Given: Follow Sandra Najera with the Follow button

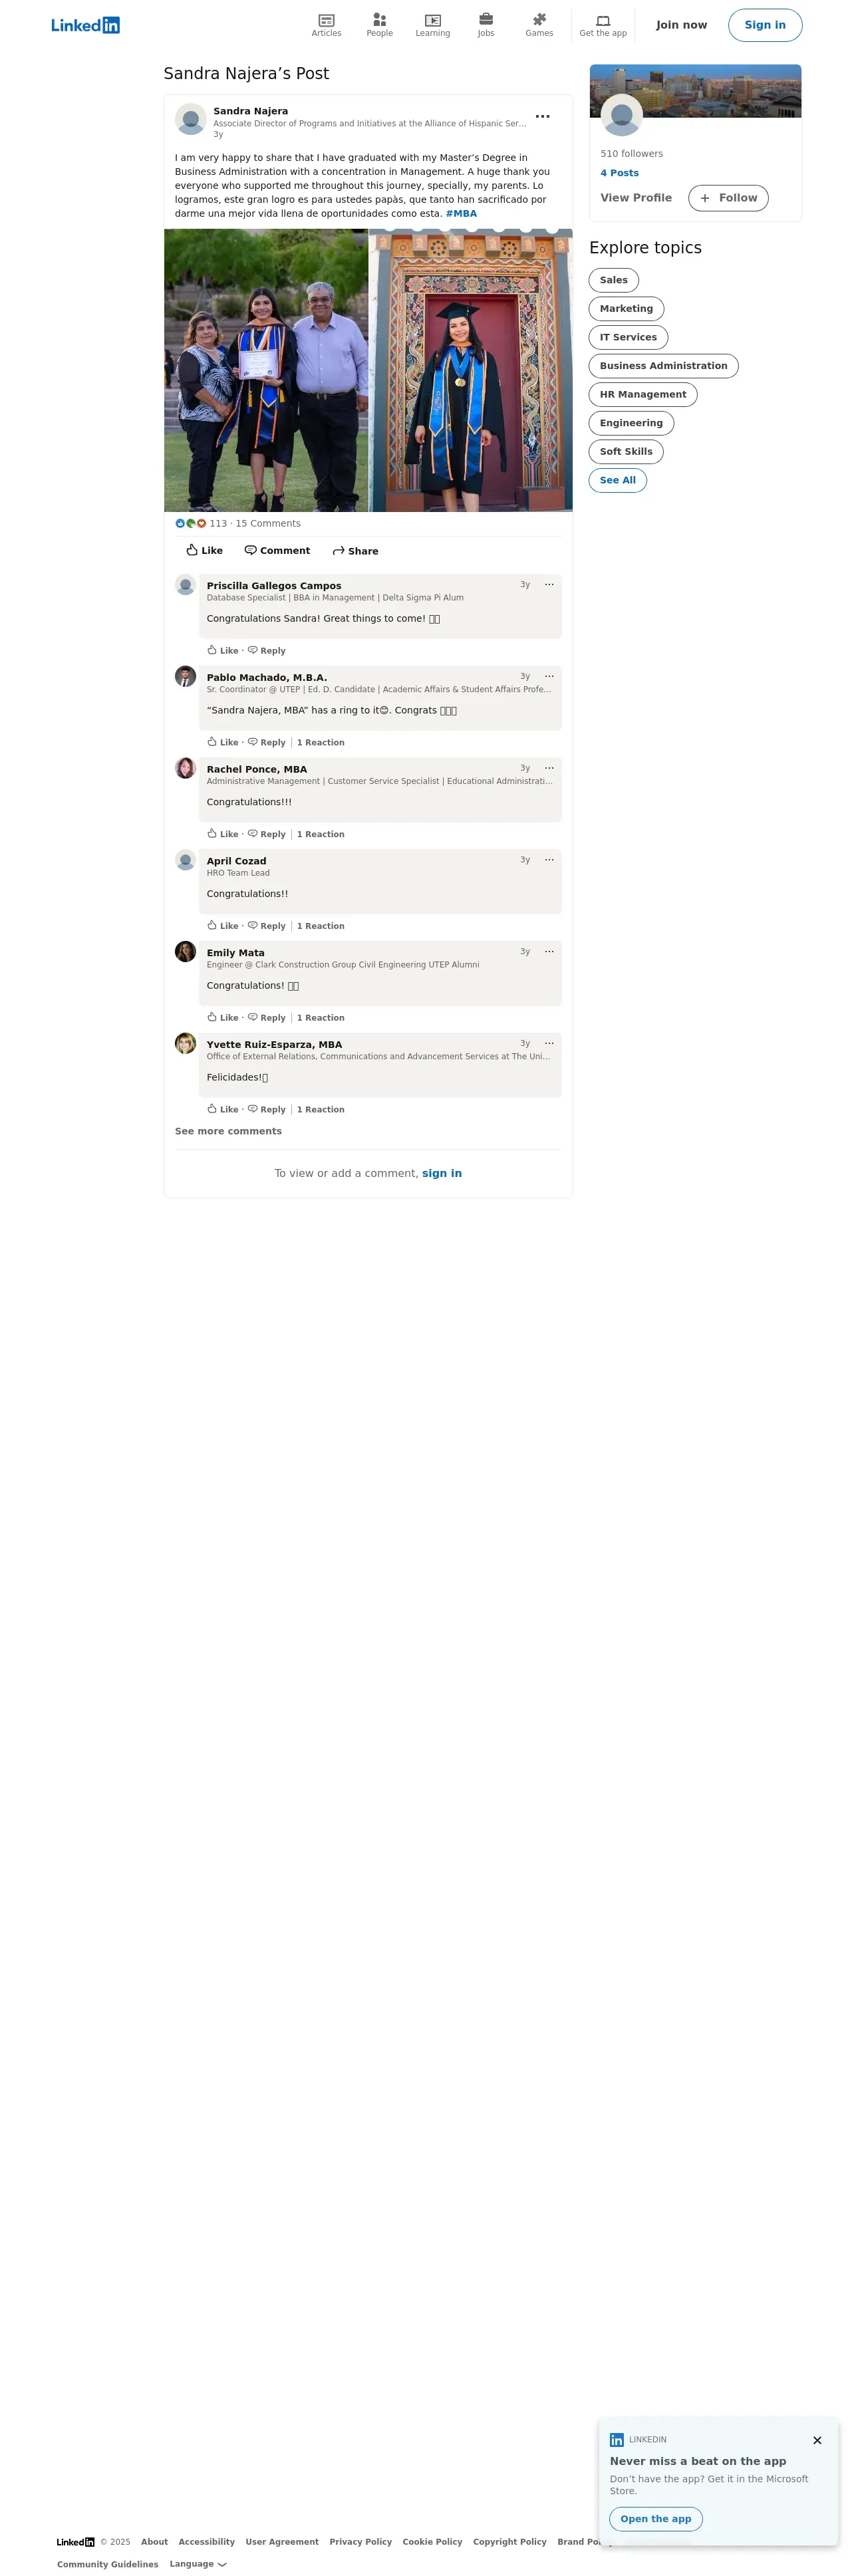Looking at the screenshot, I should (x=728, y=198).
